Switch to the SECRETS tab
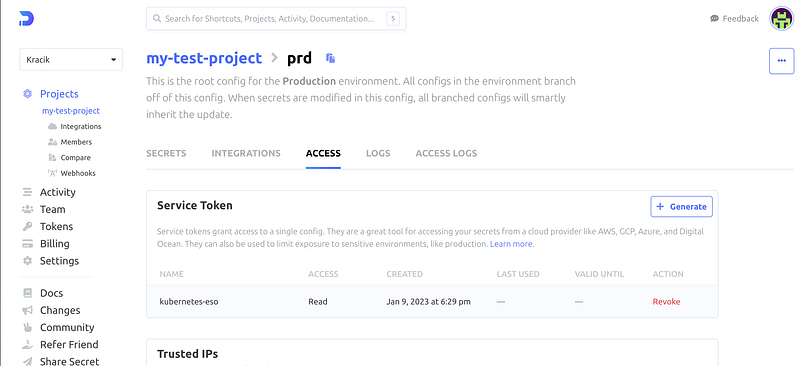Image resolution: width=800 pixels, height=366 pixels. [166, 153]
